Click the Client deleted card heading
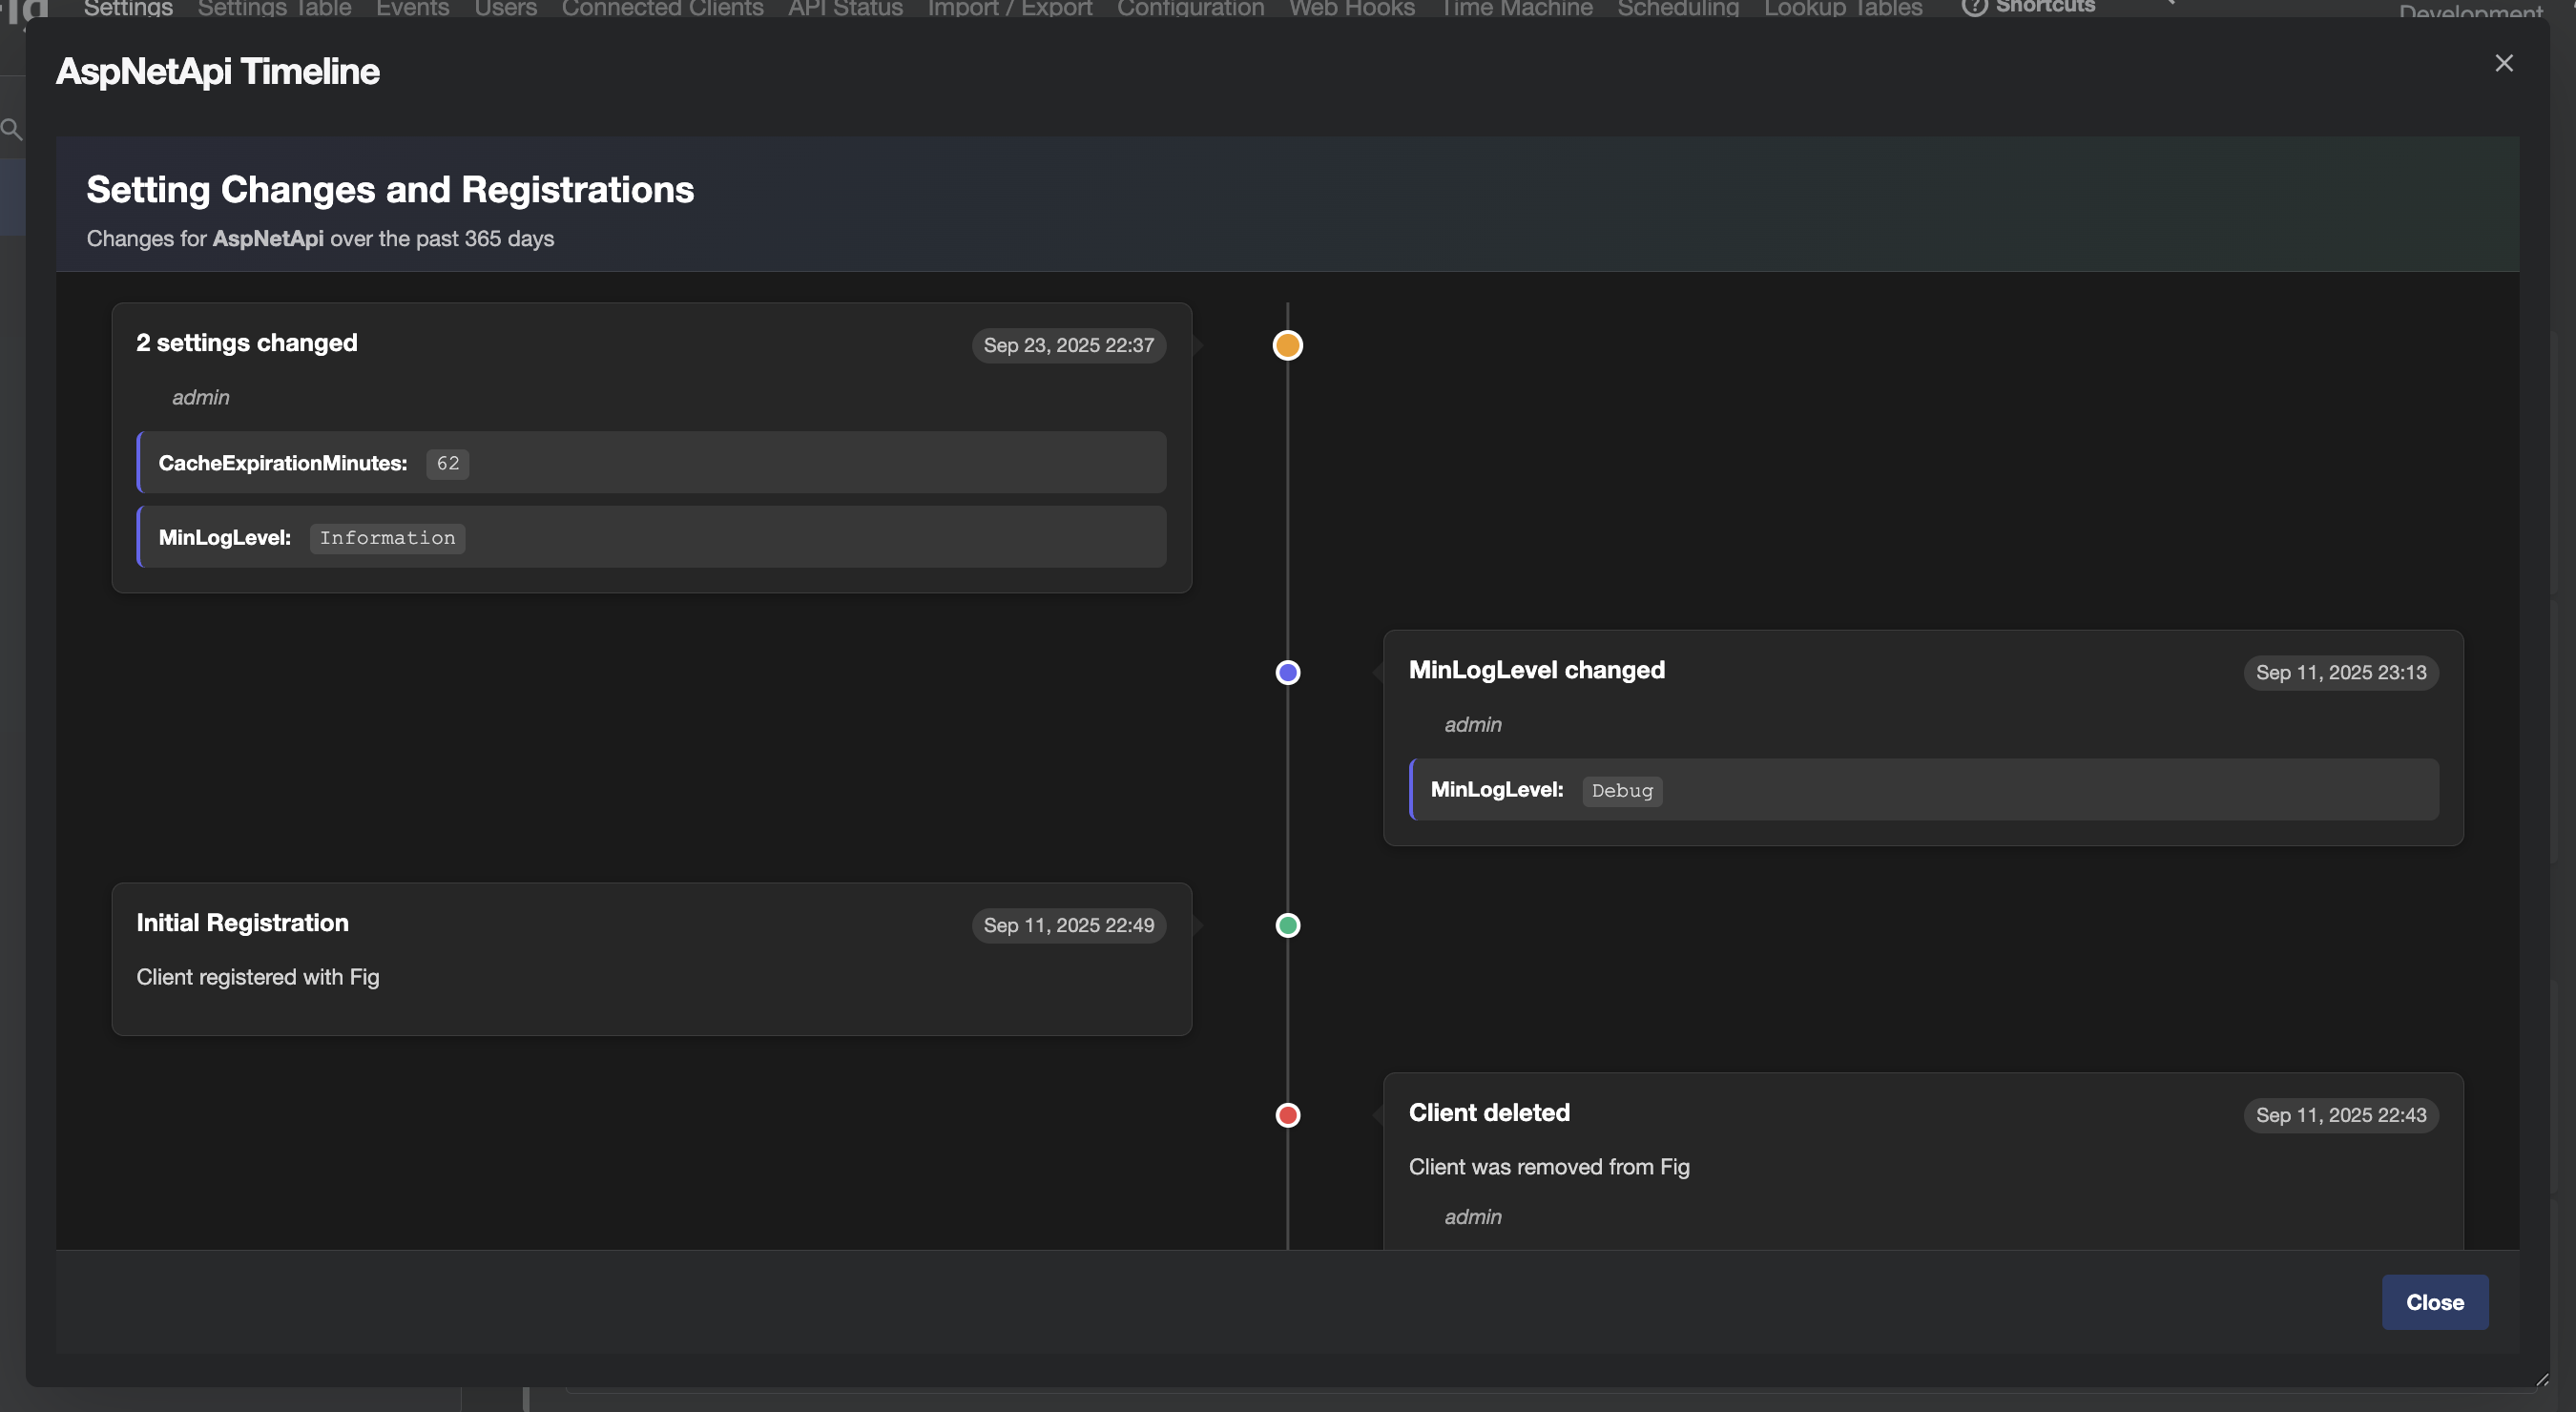Image resolution: width=2576 pixels, height=1412 pixels. click(x=1488, y=1112)
